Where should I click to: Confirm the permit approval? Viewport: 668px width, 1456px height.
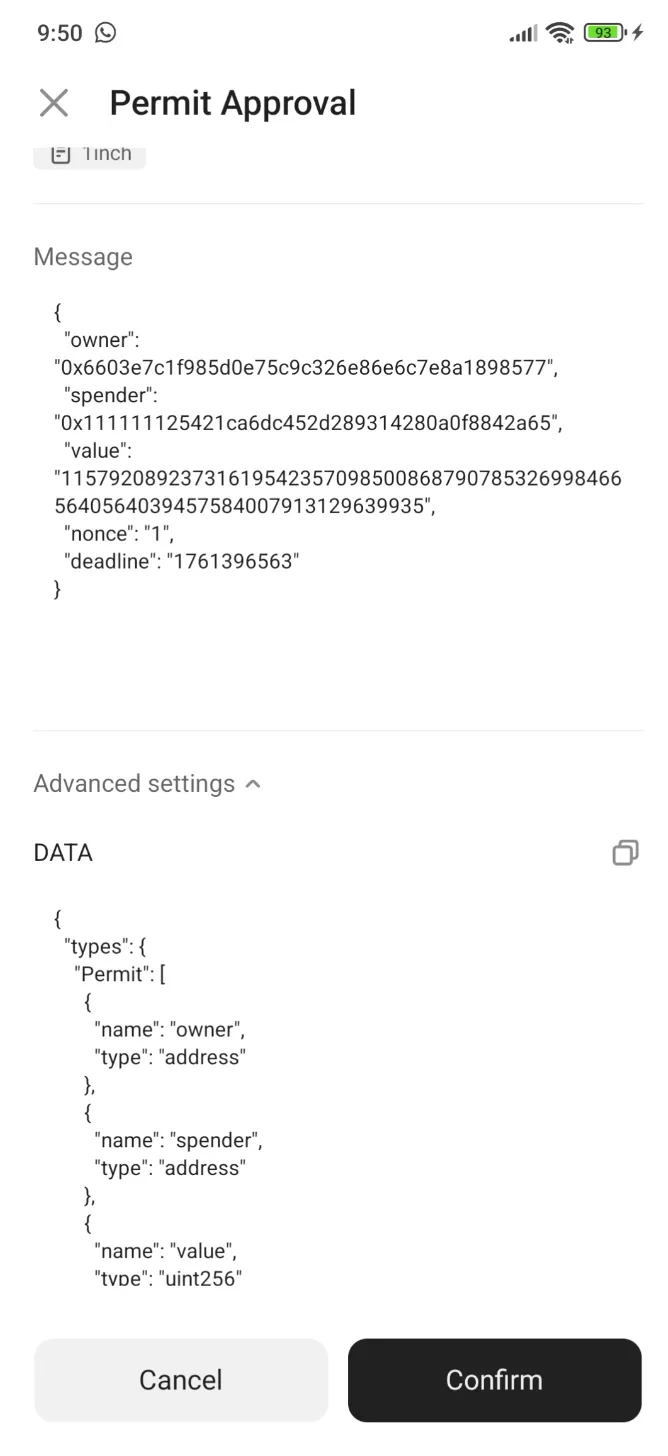(x=494, y=1380)
